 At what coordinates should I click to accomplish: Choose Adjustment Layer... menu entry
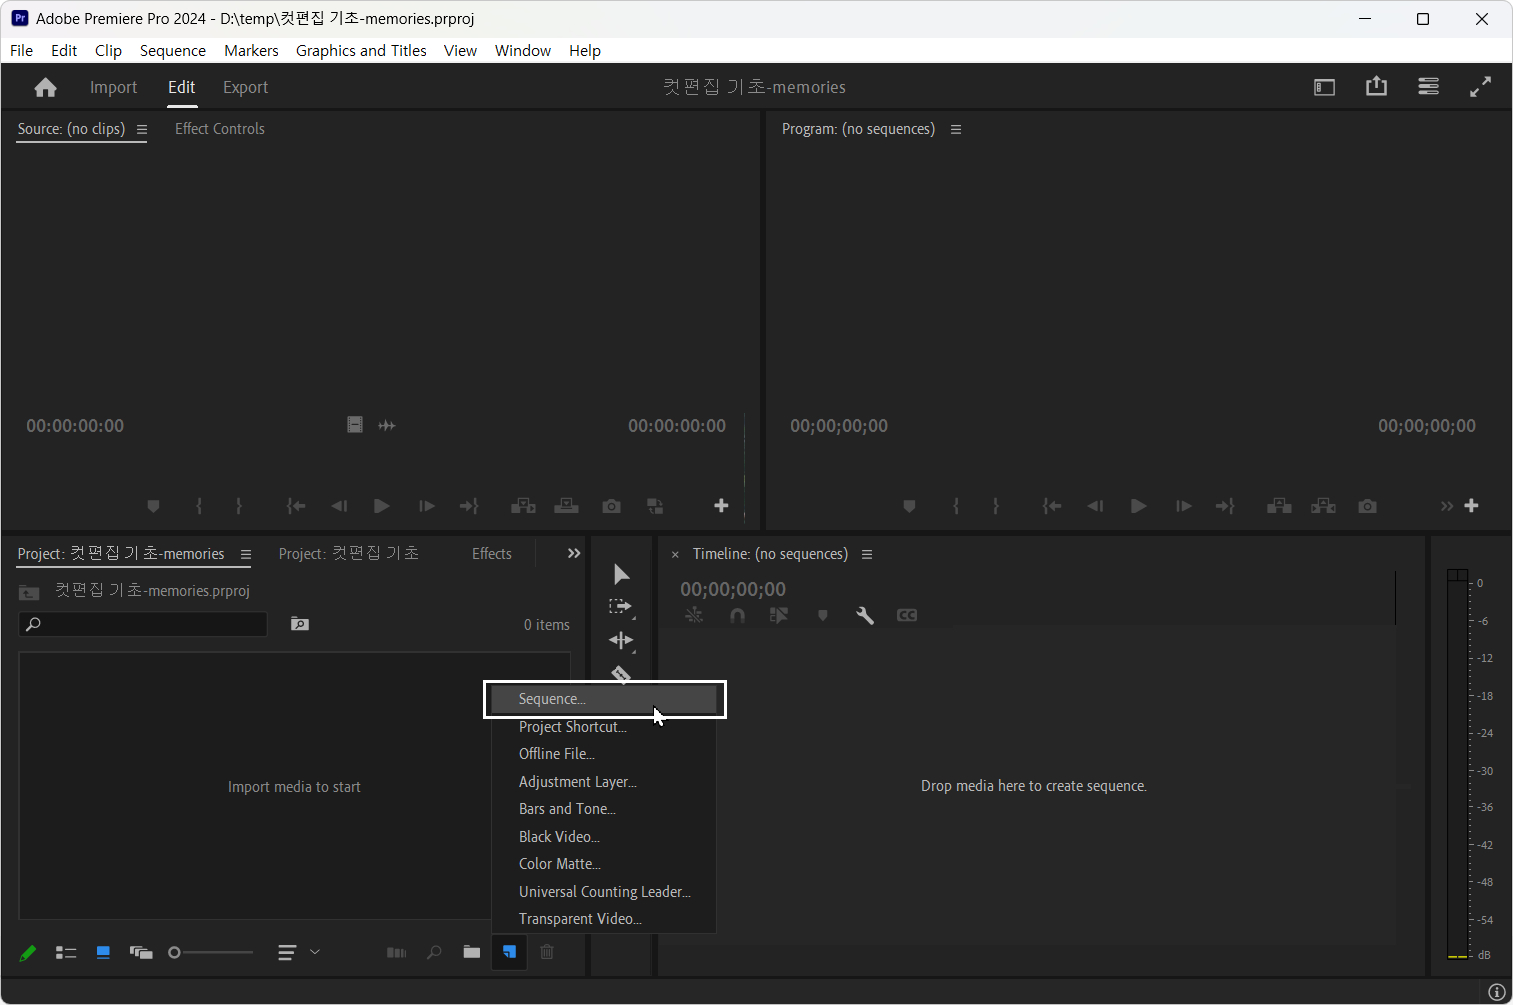coord(604,782)
